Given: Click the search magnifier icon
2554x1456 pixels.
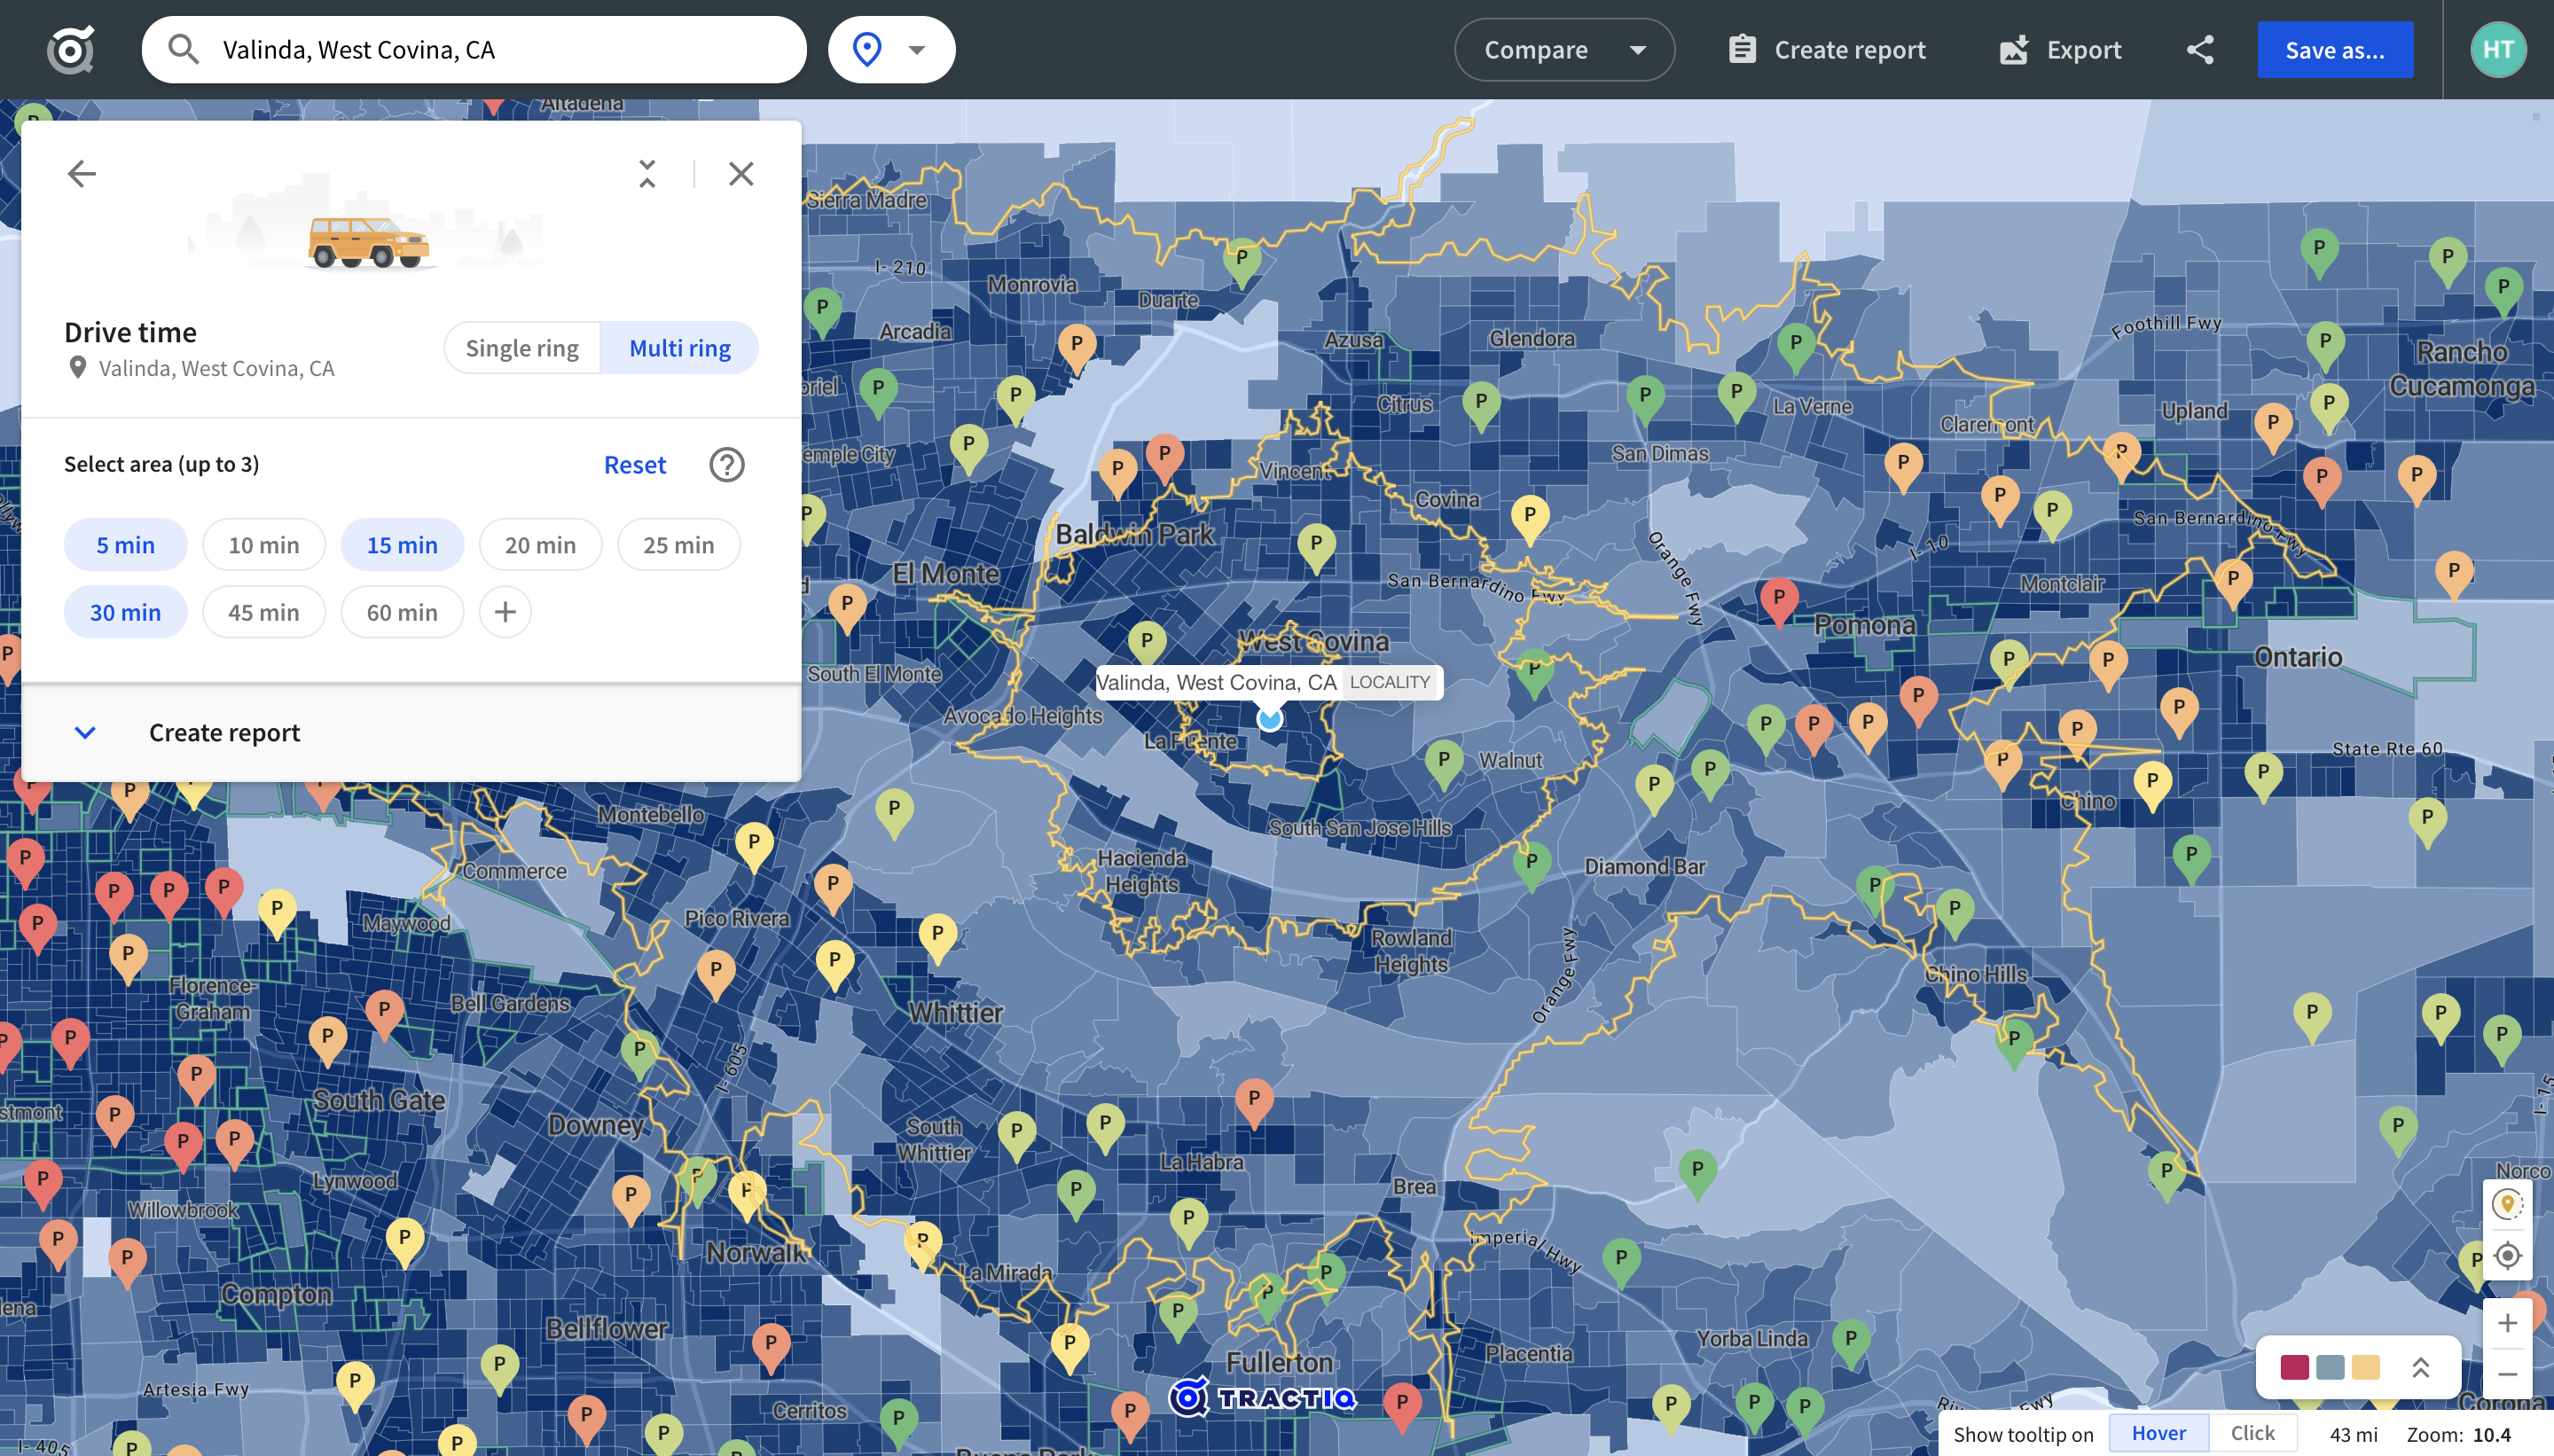Looking at the screenshot, I should [183, 49].
